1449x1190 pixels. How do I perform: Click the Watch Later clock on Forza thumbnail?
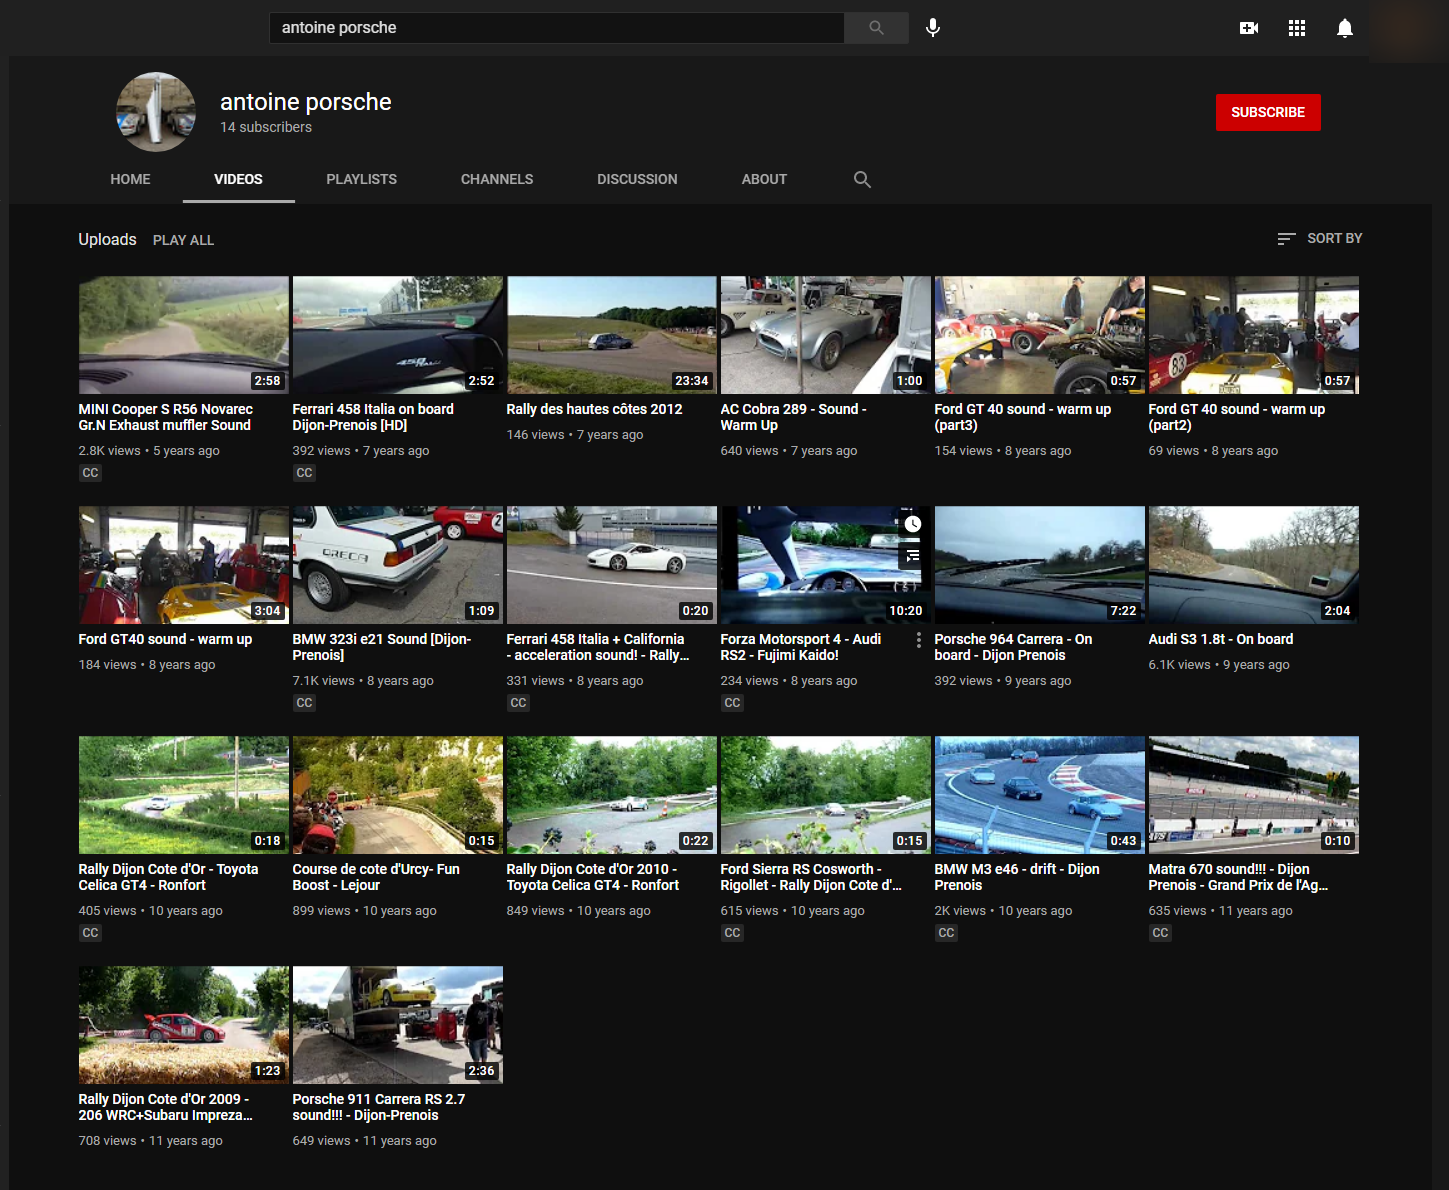(x=913, y=524)
